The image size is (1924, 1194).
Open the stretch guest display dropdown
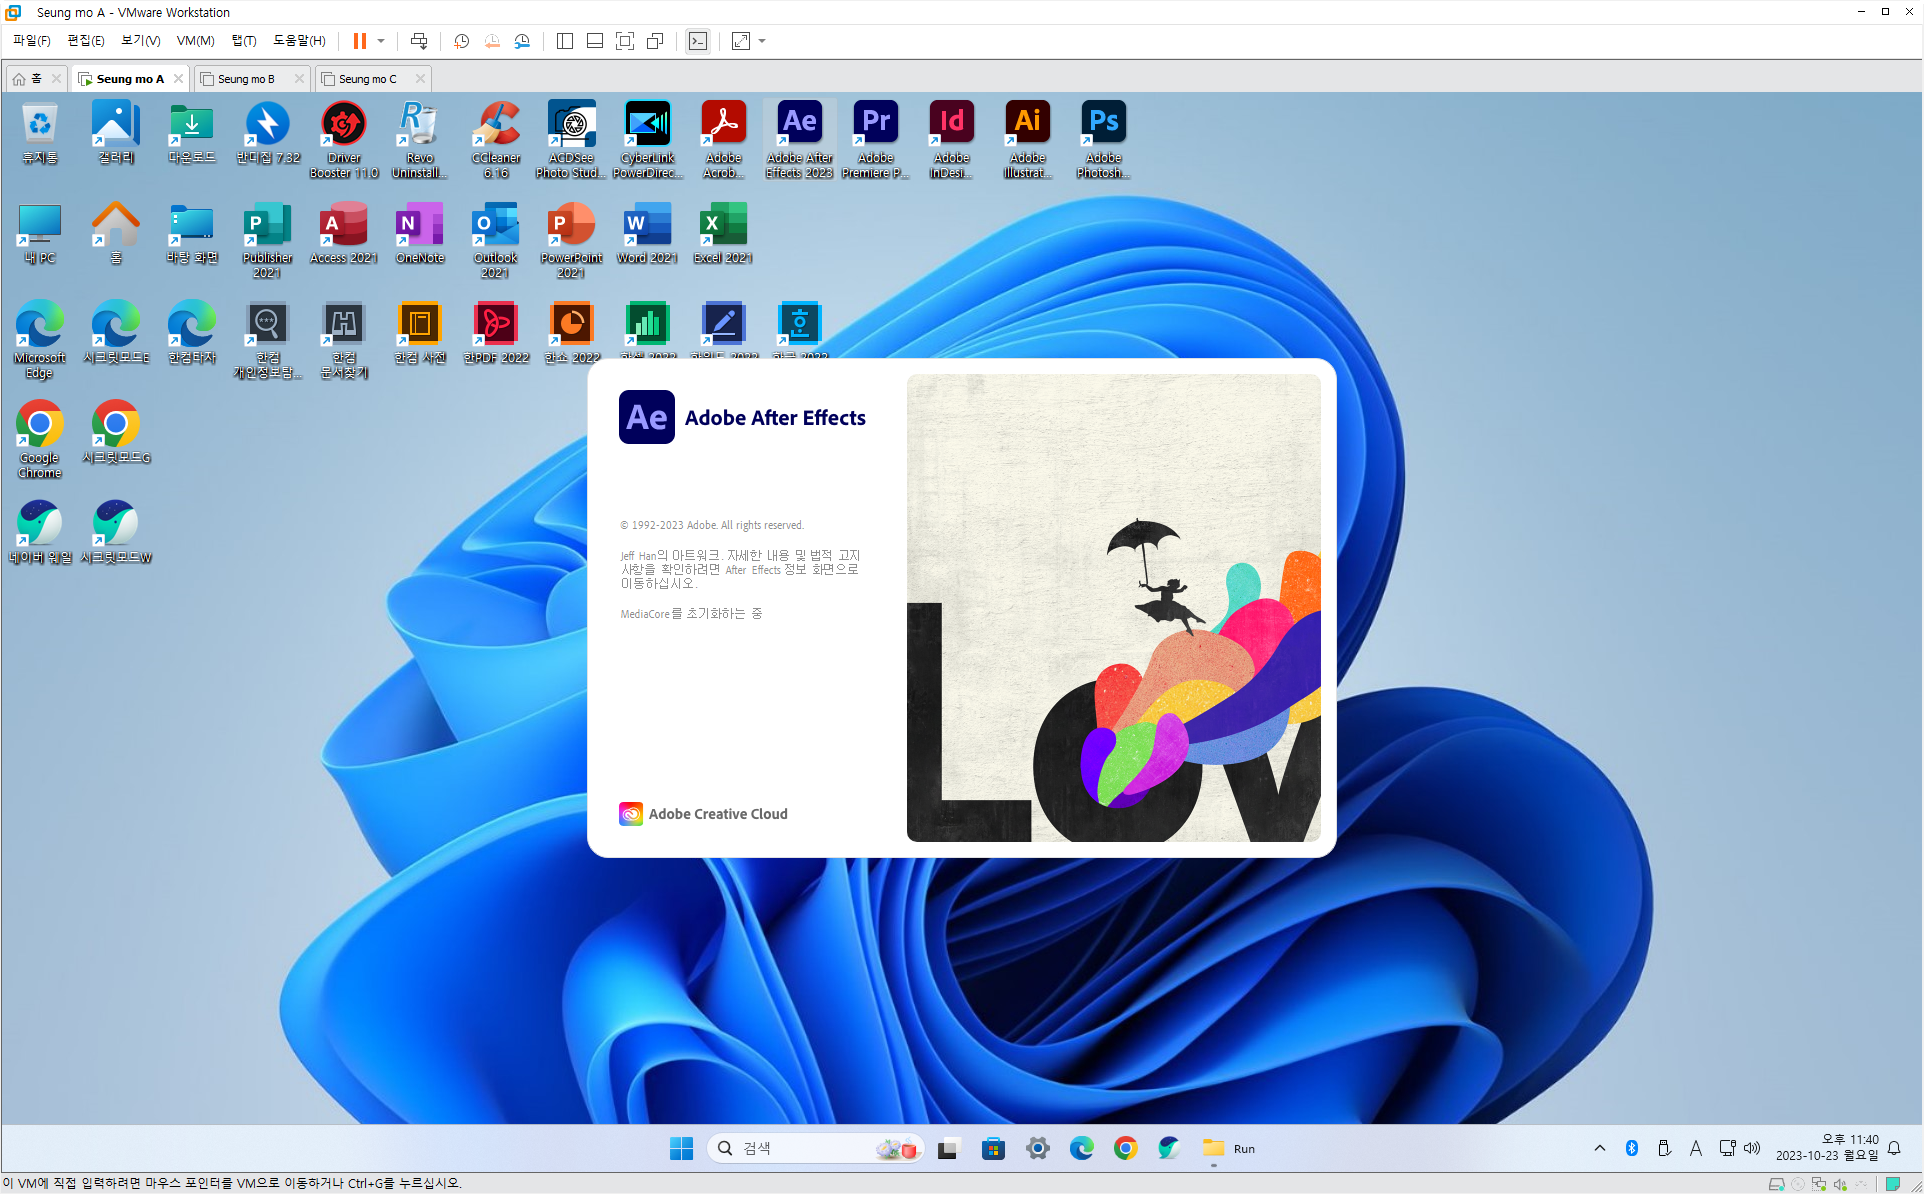click(762, 41)
